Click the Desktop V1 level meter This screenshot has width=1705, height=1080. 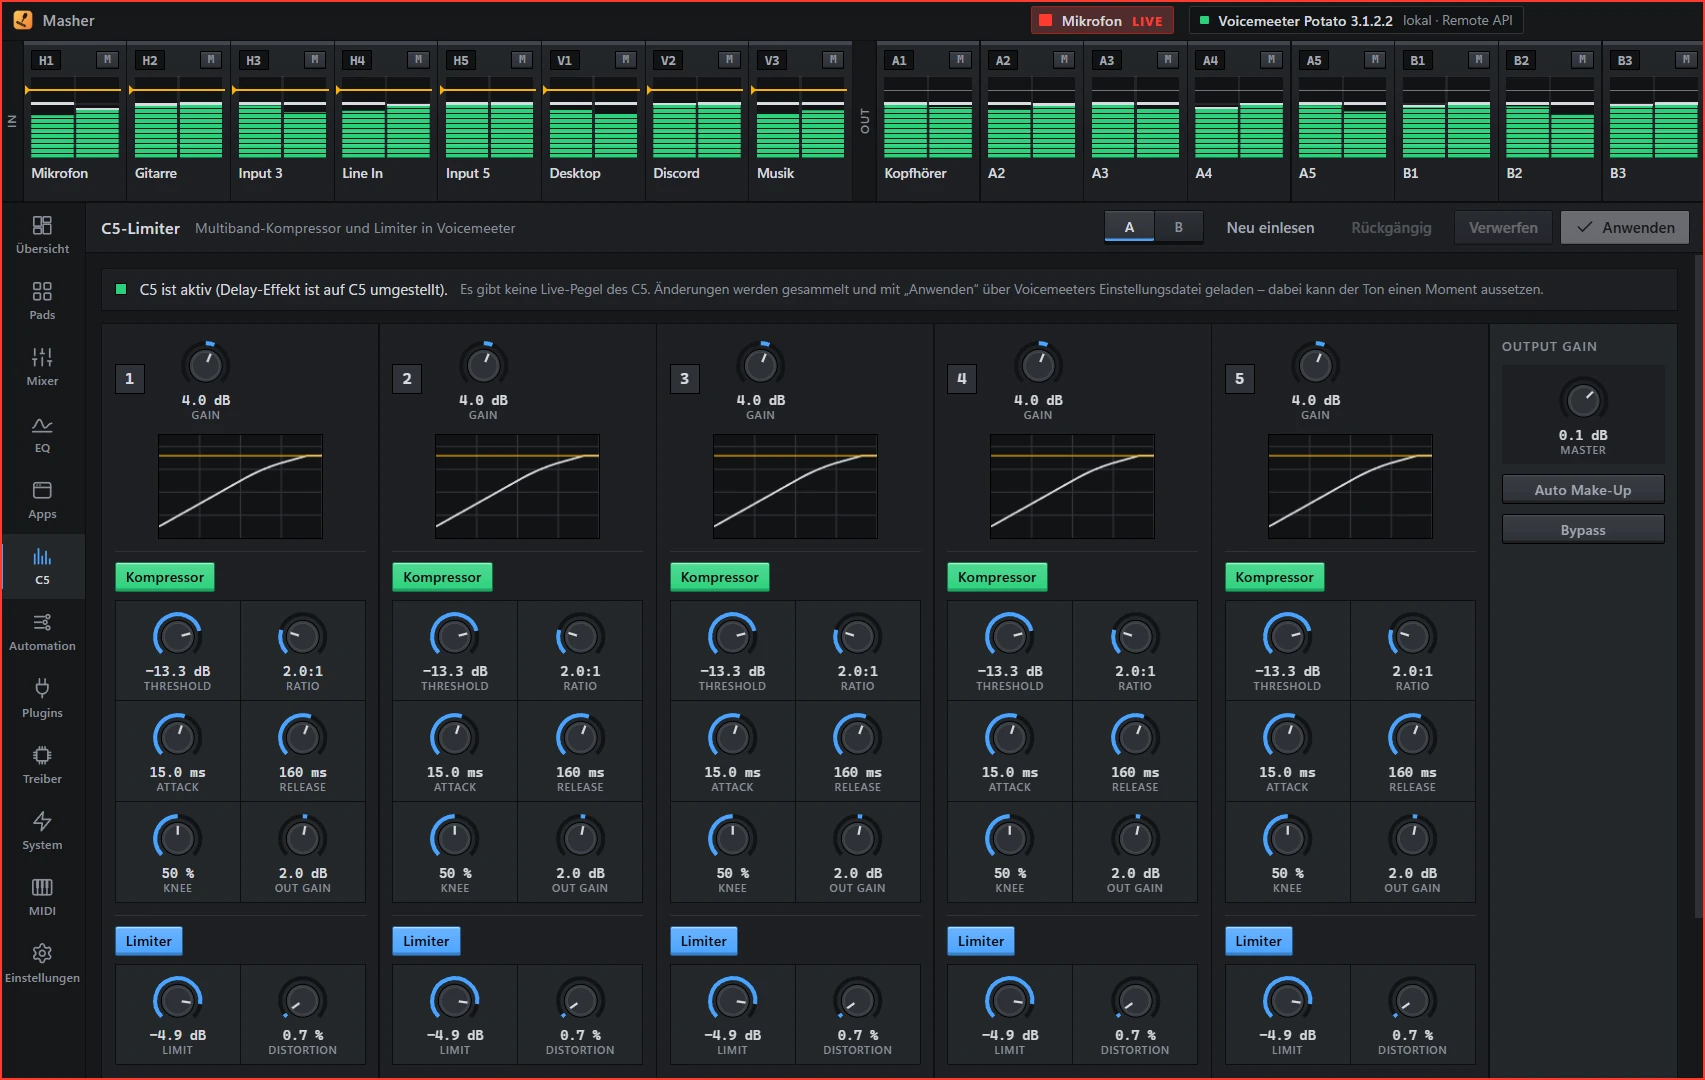click(x=593, y=117)
